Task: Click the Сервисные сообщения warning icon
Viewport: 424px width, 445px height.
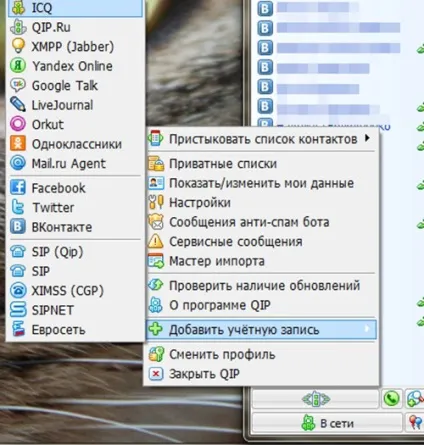Action: click(x=156, y=241)
